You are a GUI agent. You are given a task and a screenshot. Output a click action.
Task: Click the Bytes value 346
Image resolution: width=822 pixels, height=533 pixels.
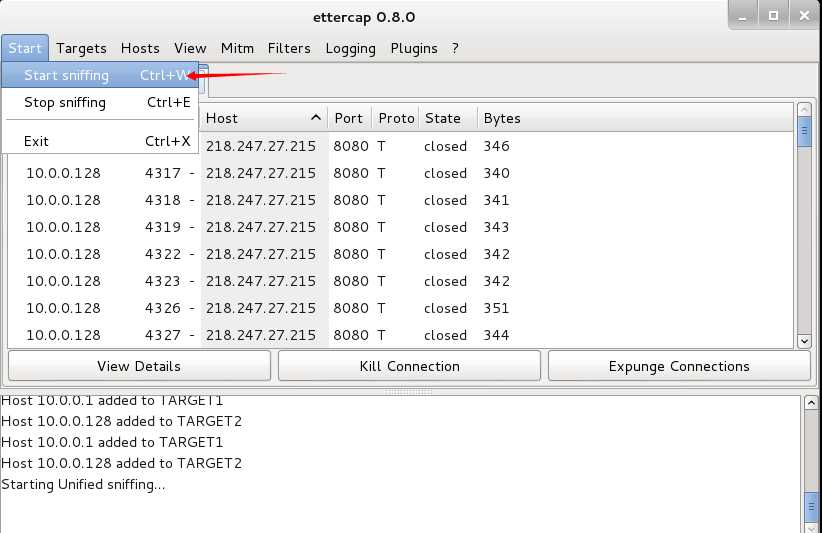click(496, 146)
